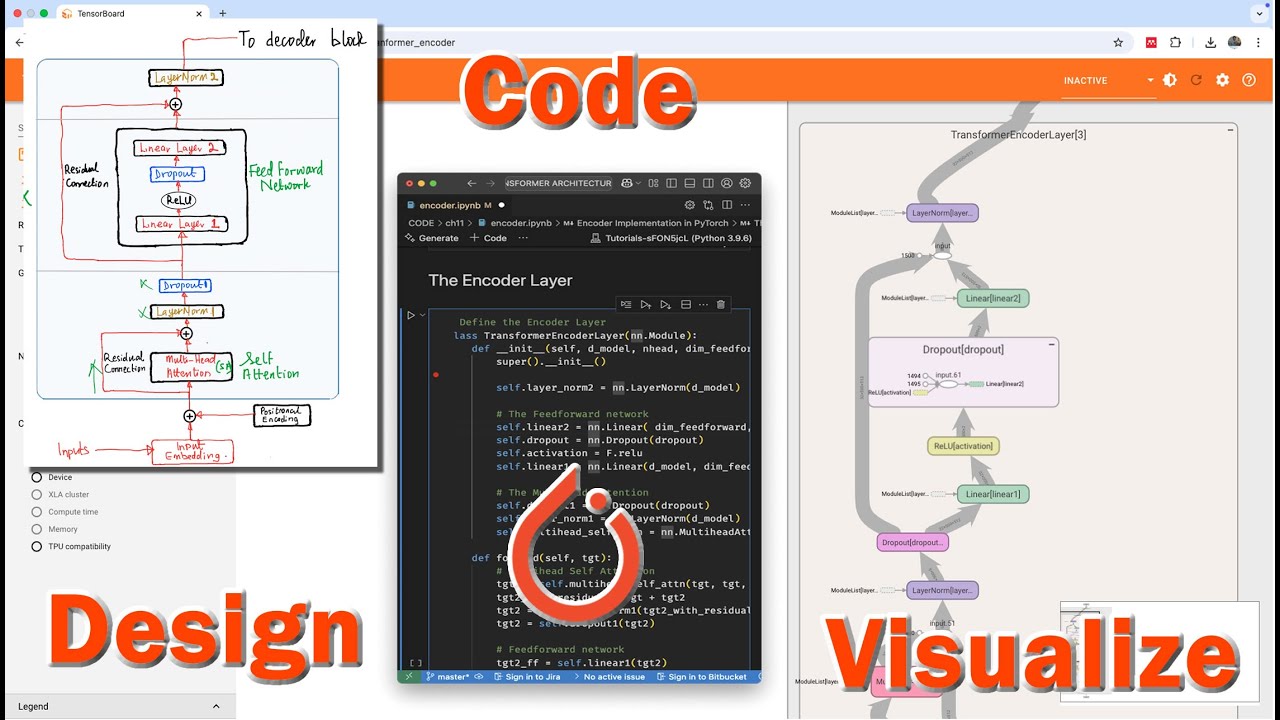Open notebook settings gear beside encoder.ipynb tab

[x=690, y=205]
